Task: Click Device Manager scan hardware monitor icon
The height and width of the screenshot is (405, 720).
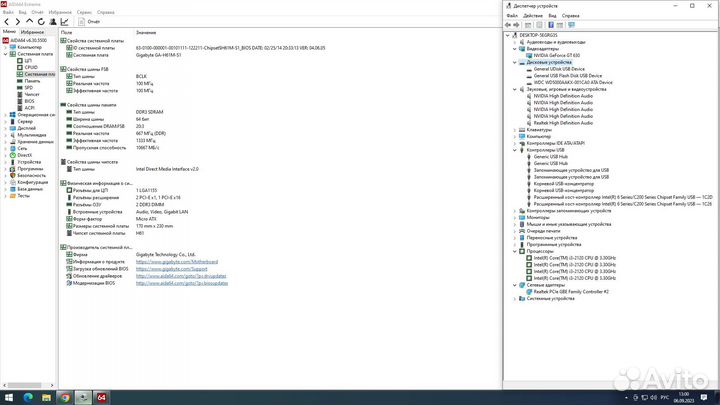Action: click(x=571, y=25)
